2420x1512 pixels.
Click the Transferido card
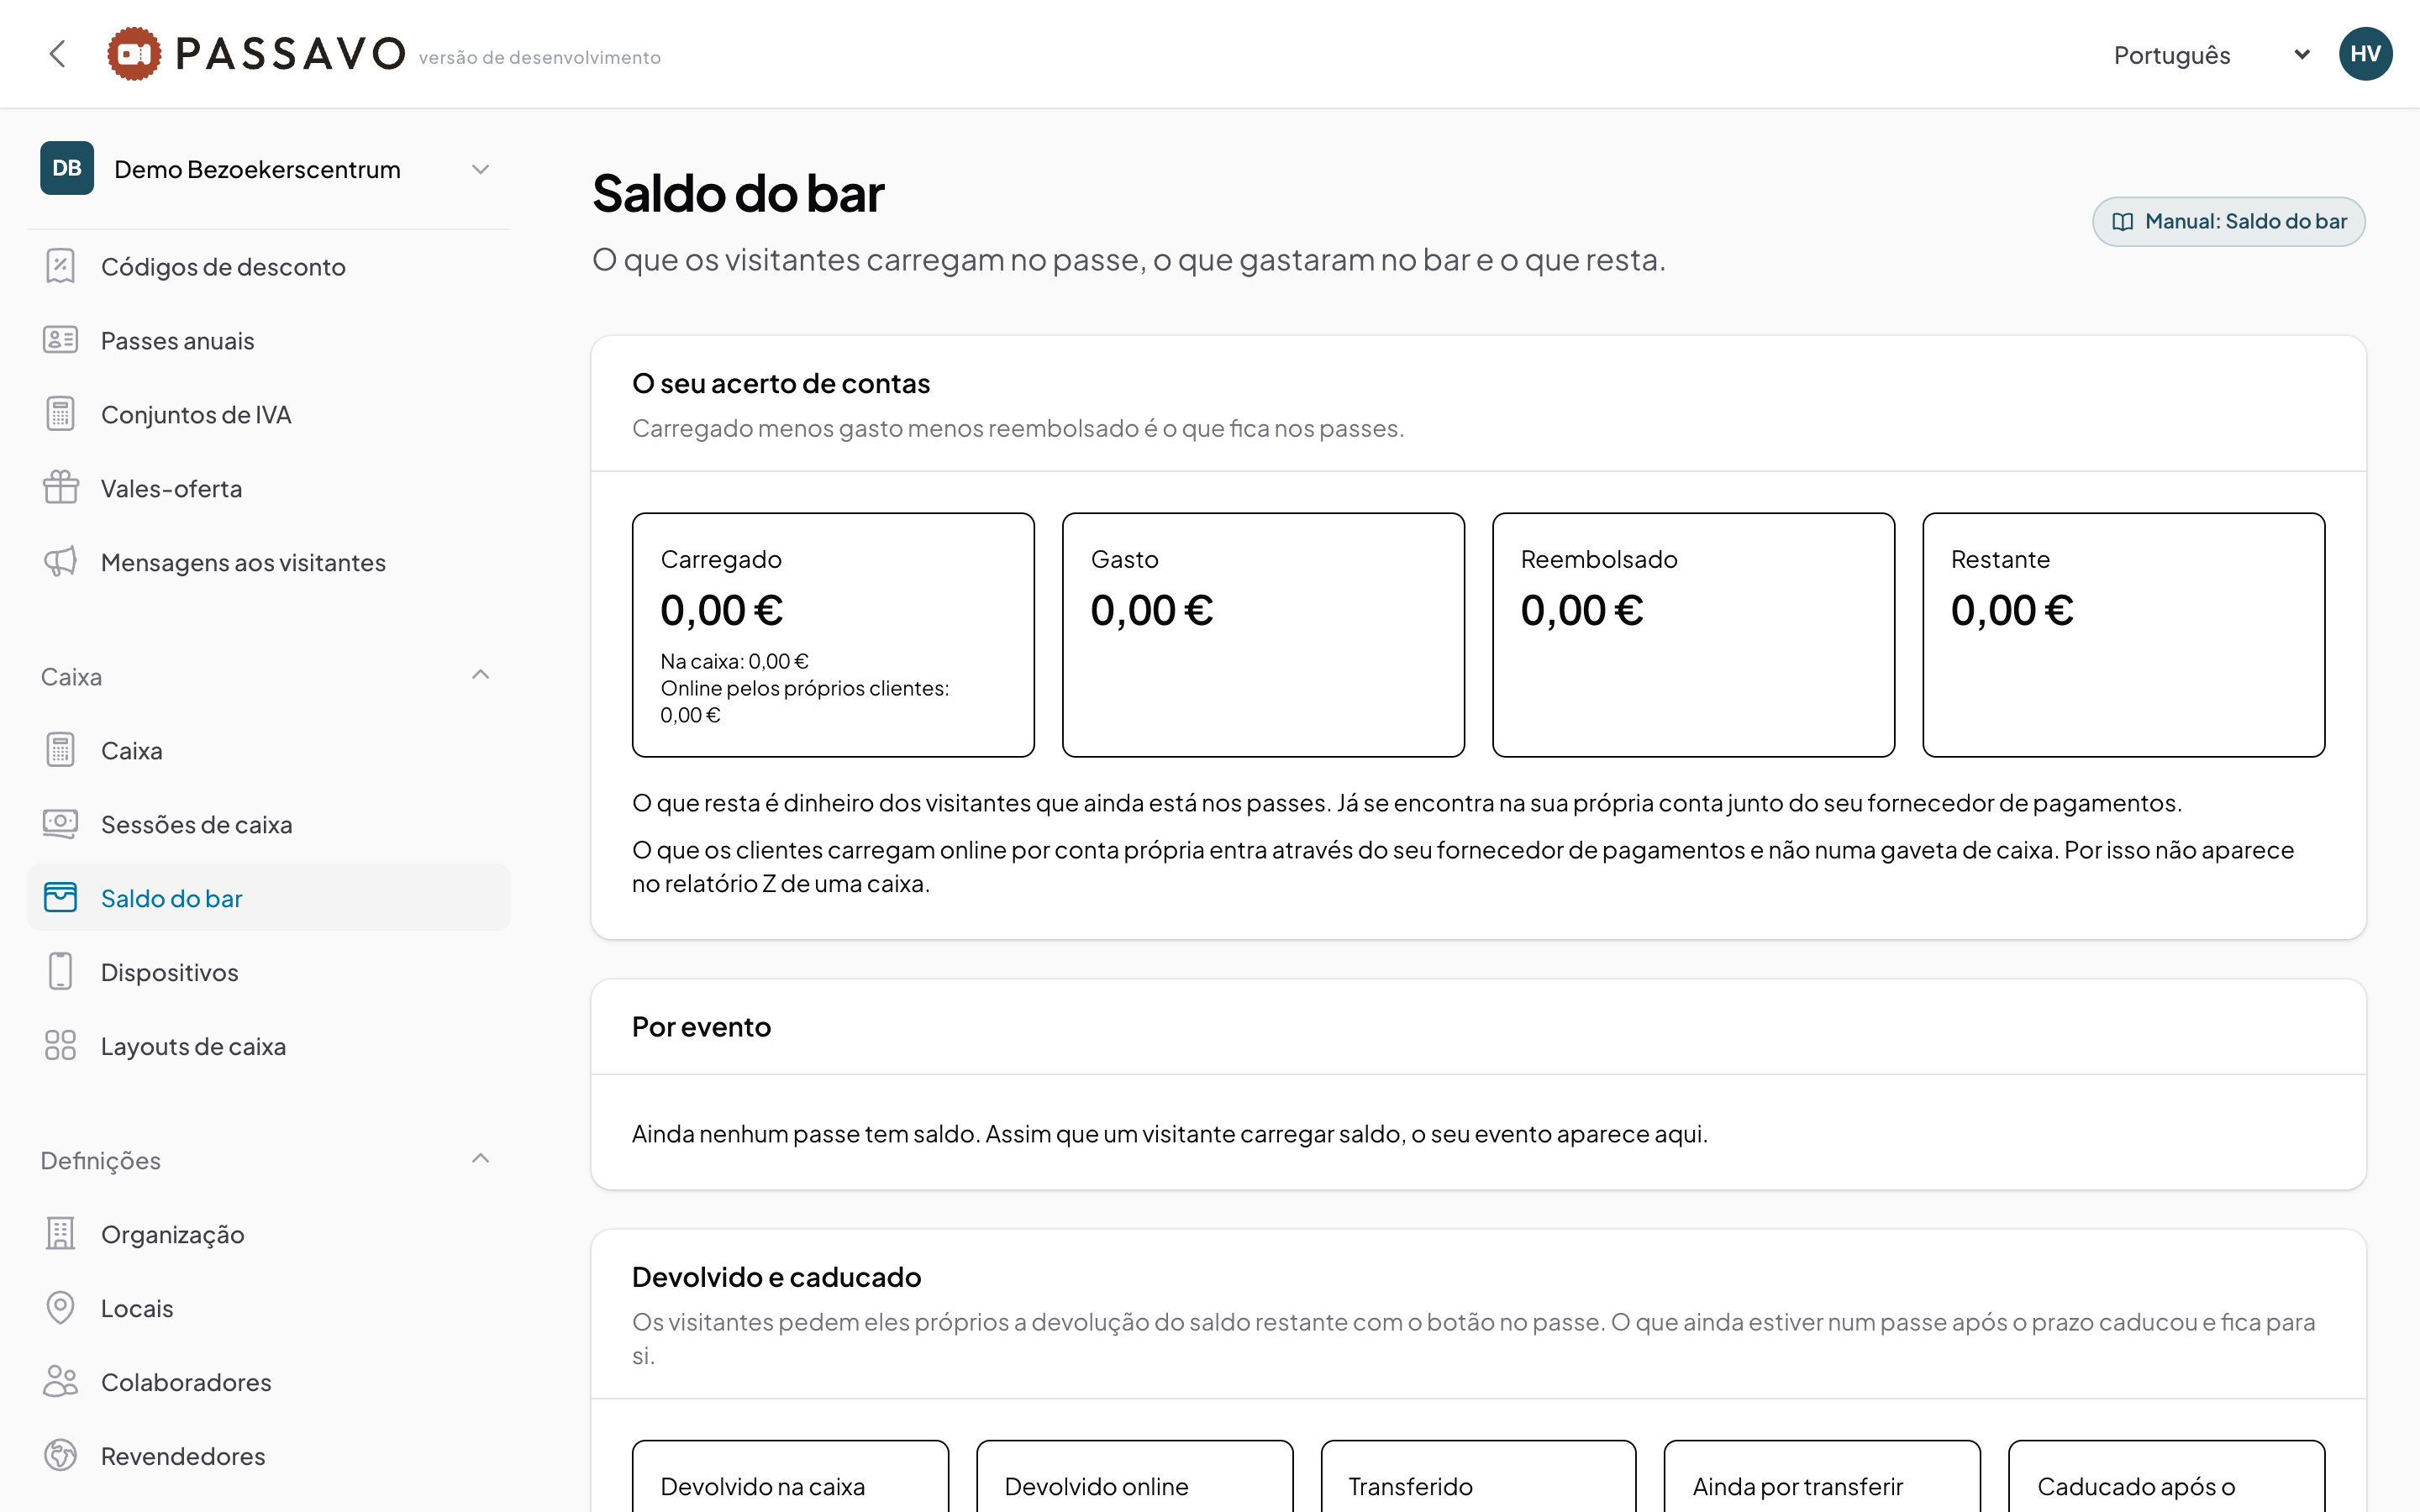click(x=1478, y=1476)
